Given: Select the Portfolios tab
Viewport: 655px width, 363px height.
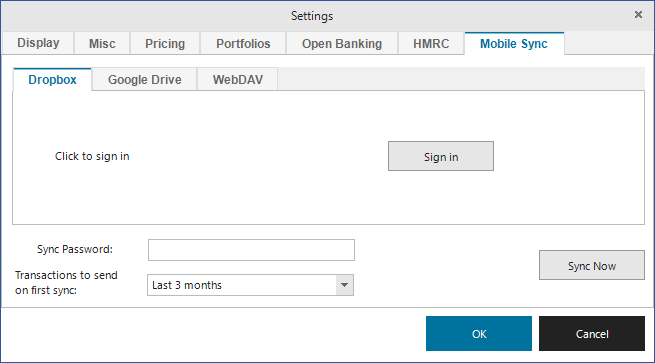Looking at the screenshot, I should click(x=243, y=43).
